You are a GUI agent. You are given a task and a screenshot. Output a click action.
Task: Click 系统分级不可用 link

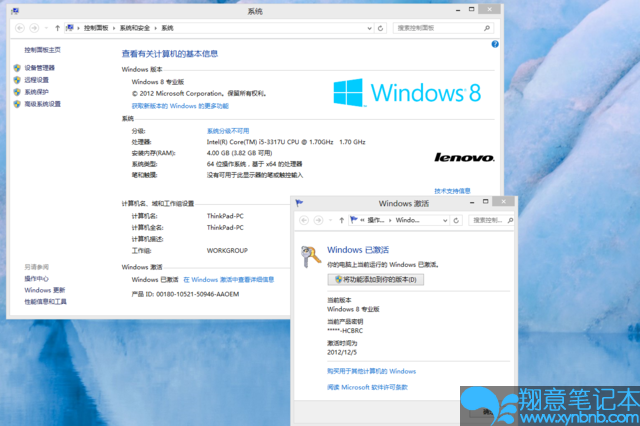click(x=228, y=131)
